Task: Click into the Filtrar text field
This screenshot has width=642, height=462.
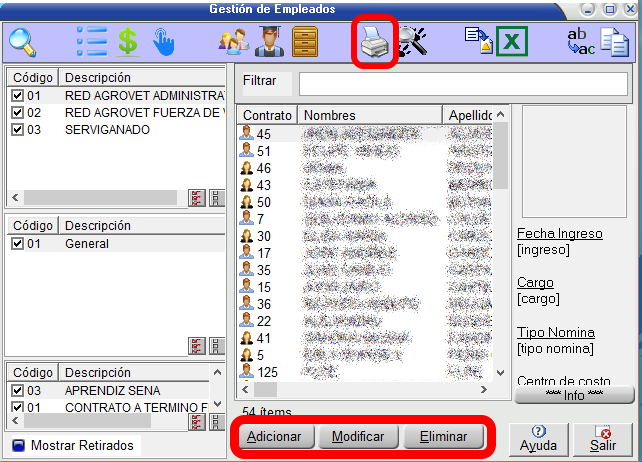Action: pyautogui.click(x=462, y=84)
